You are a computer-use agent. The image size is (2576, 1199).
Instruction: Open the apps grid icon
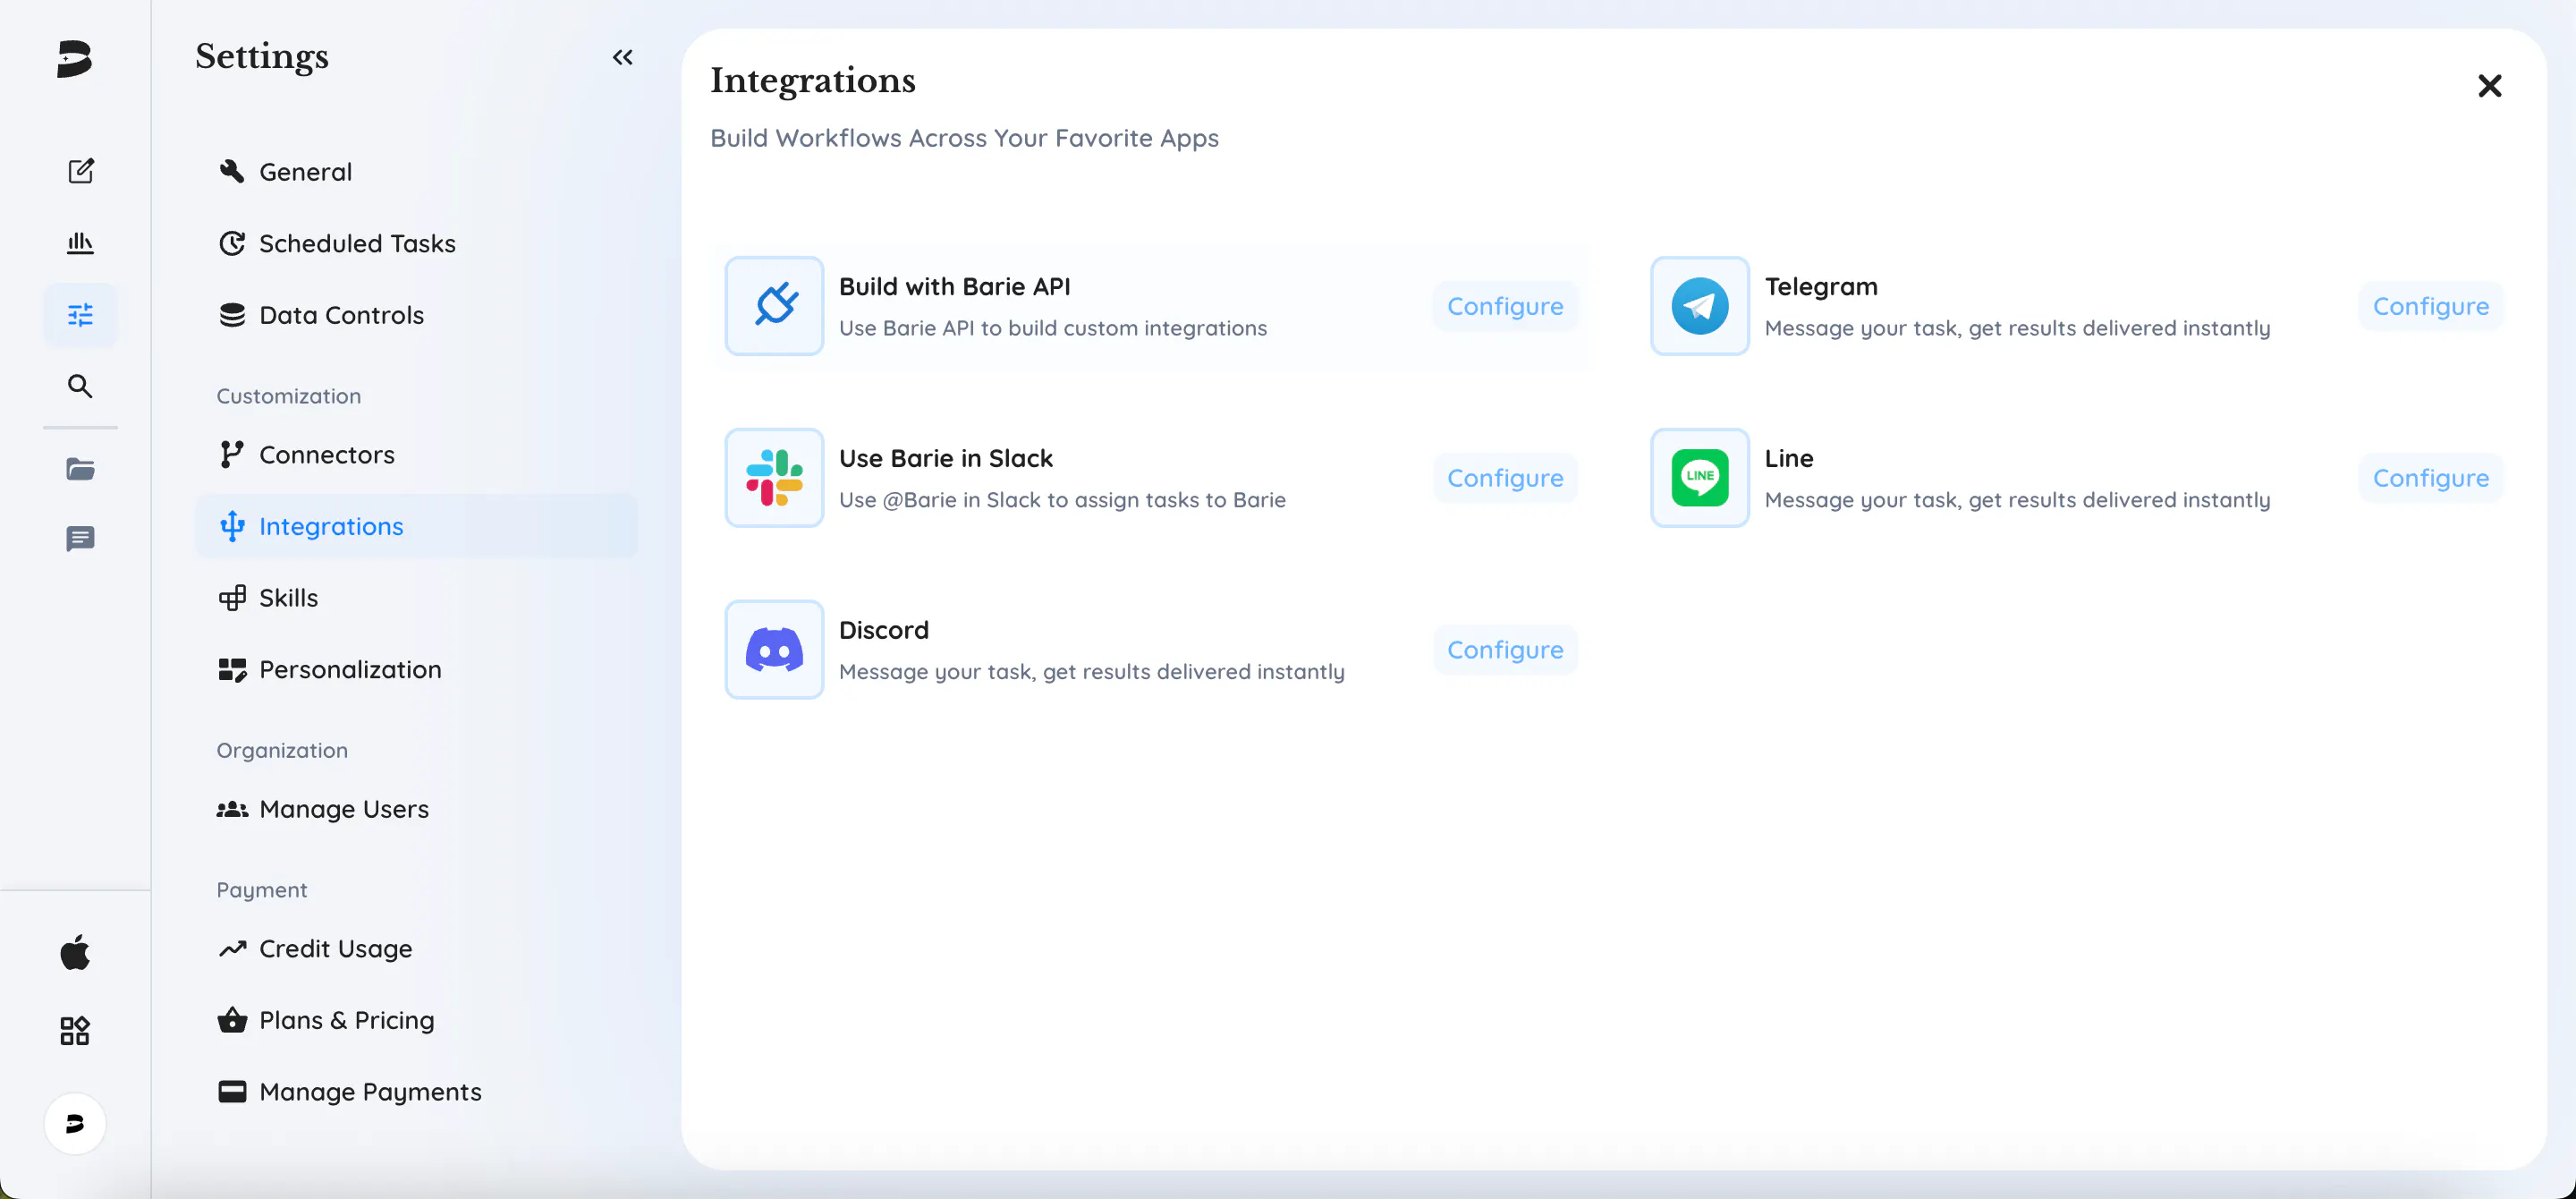tap(75, 1030)
